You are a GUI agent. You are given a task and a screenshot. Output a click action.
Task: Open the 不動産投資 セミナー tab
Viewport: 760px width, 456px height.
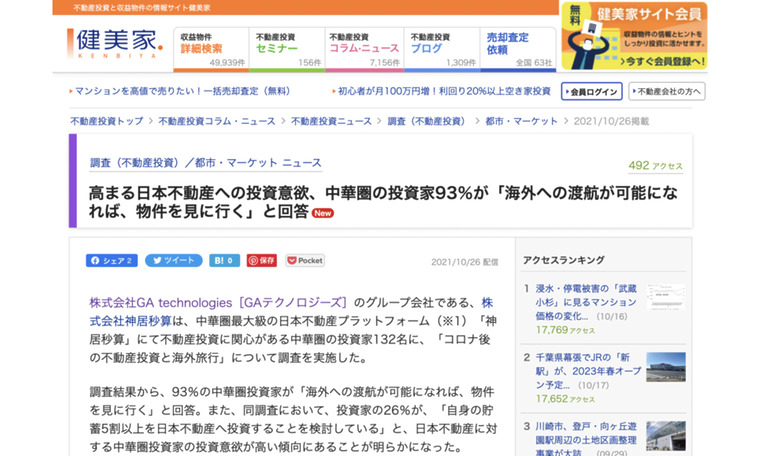point(287,48)
